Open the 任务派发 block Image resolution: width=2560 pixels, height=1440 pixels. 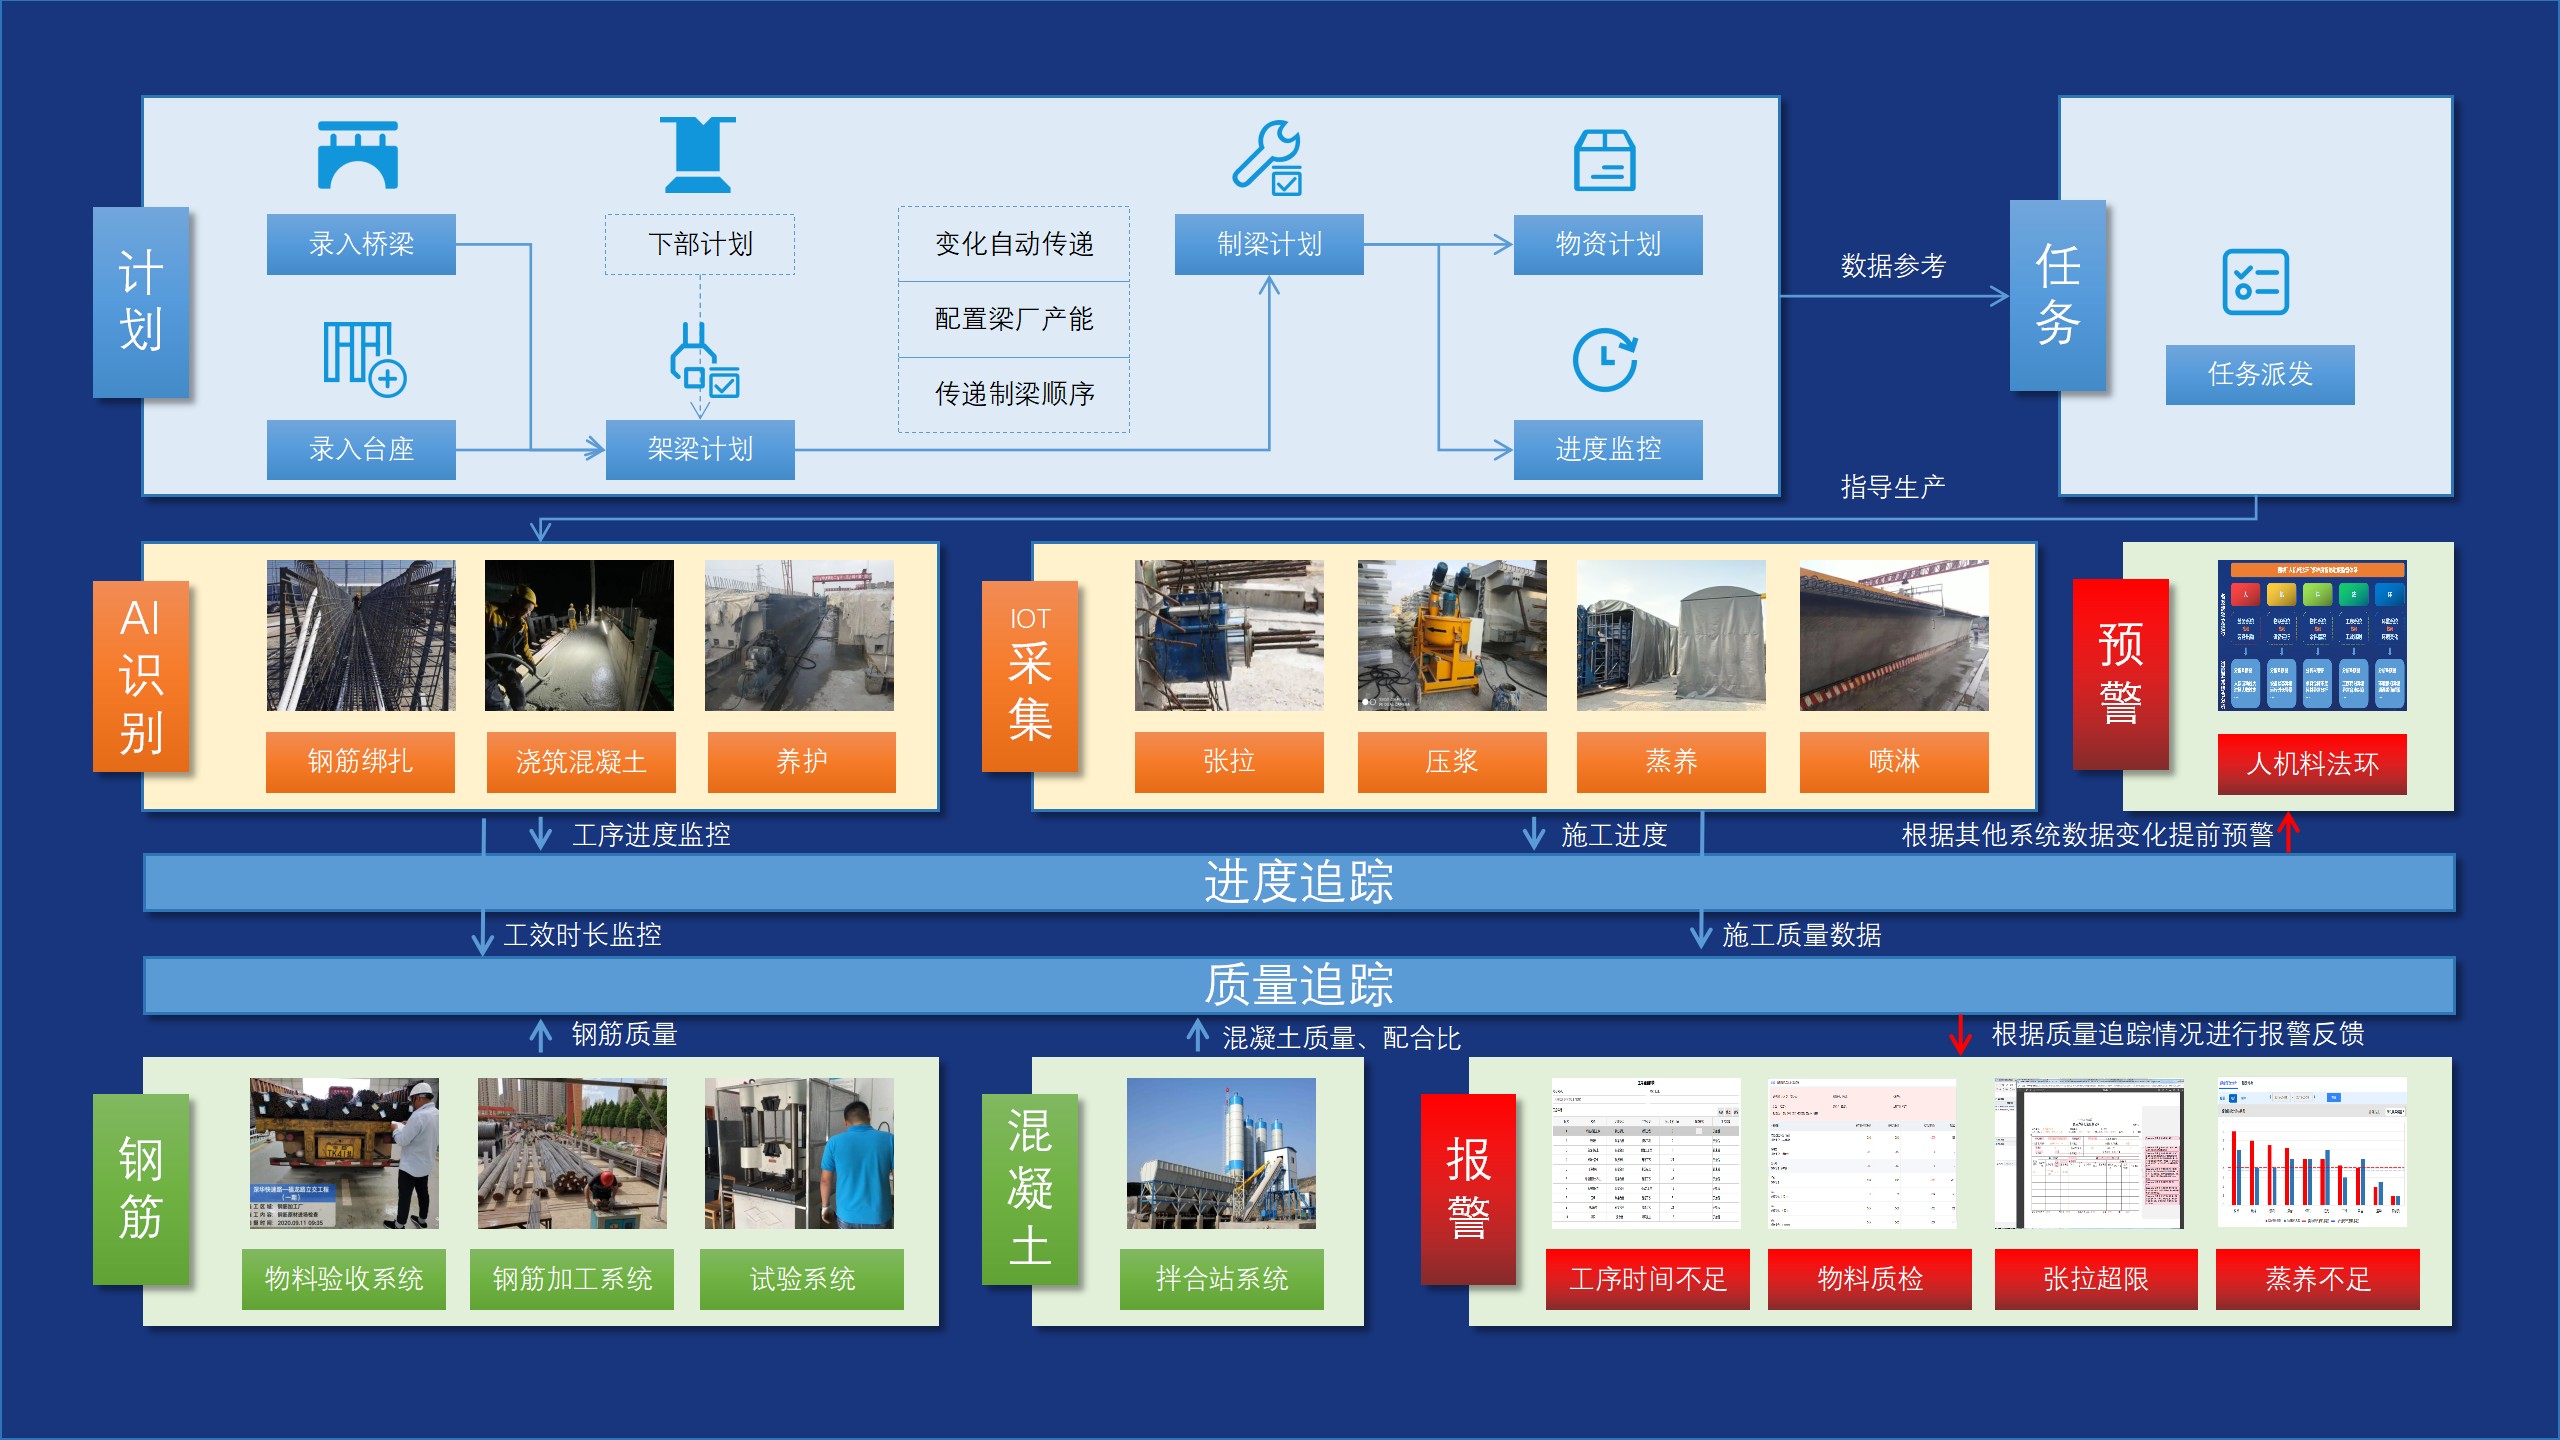(x=2260, y=374)
